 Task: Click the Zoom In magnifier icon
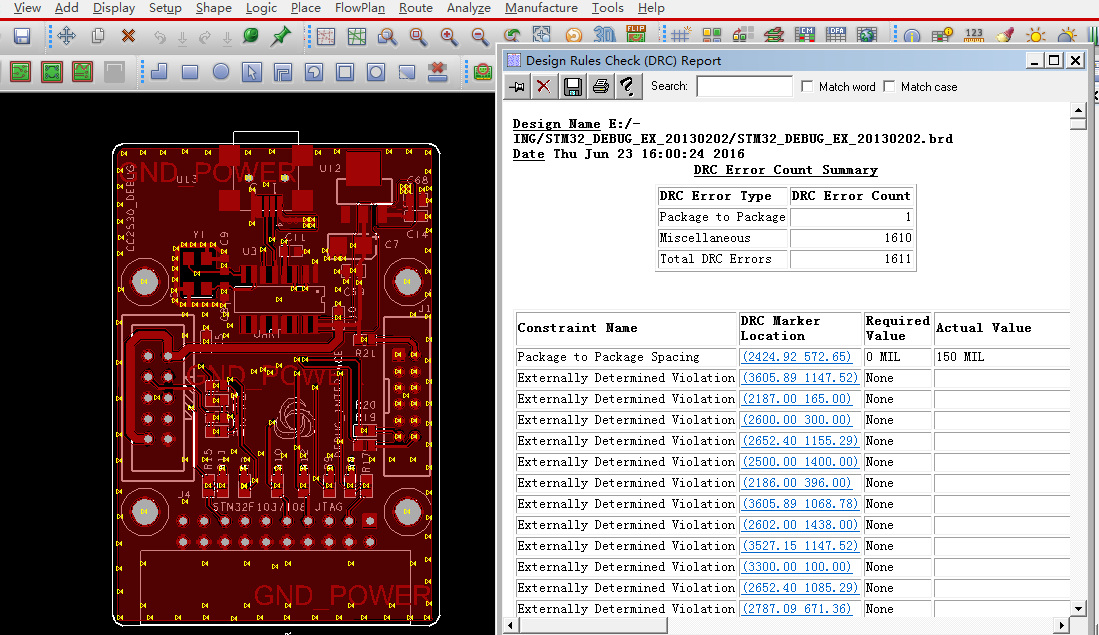(449, 36)
